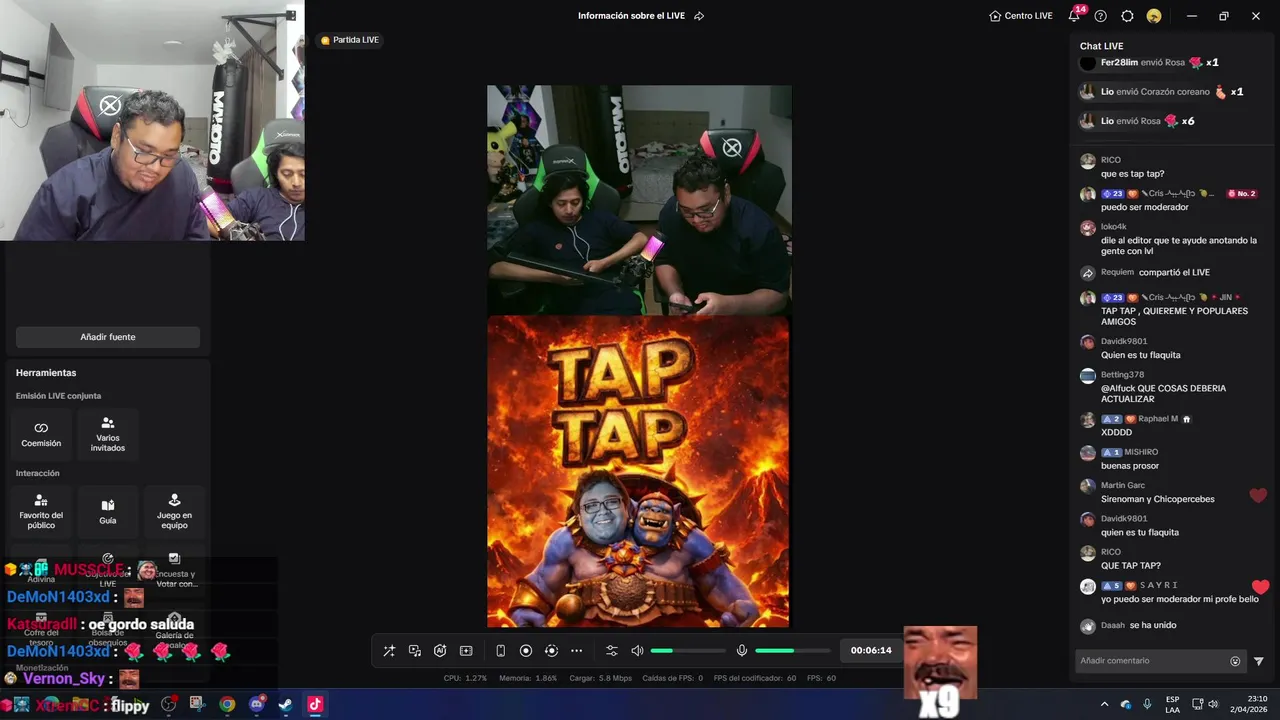
Task: Open the audio mixer settings icon
Action: [612, 651]
